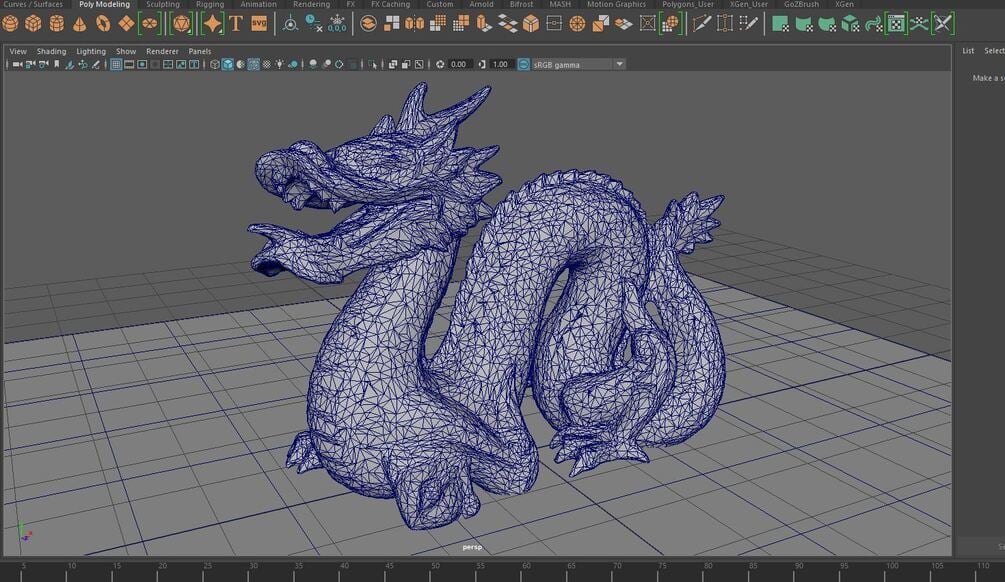Click the exposure value field 0.00
Screen dimensions: 1005x582
pos(460,65)
